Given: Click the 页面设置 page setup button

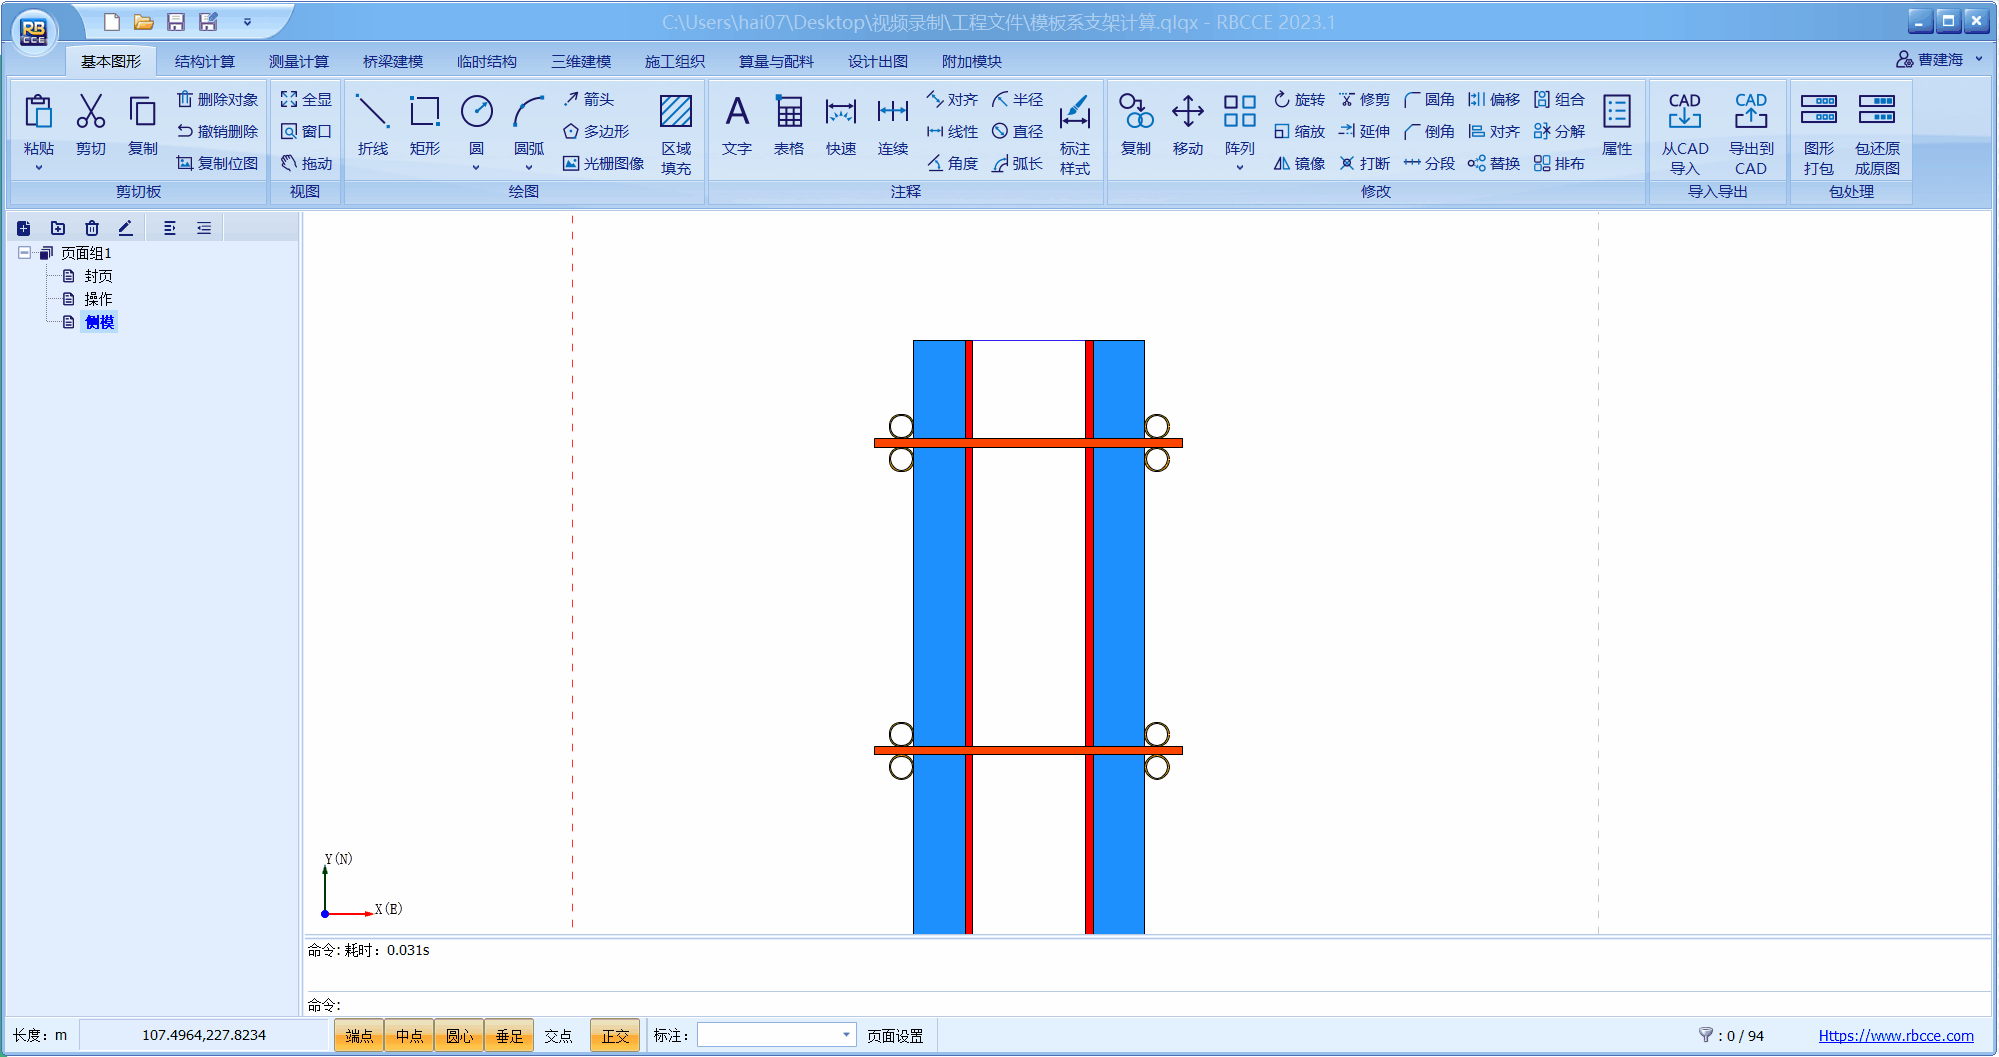Looking at the screenshot, I should point(895,1036).
